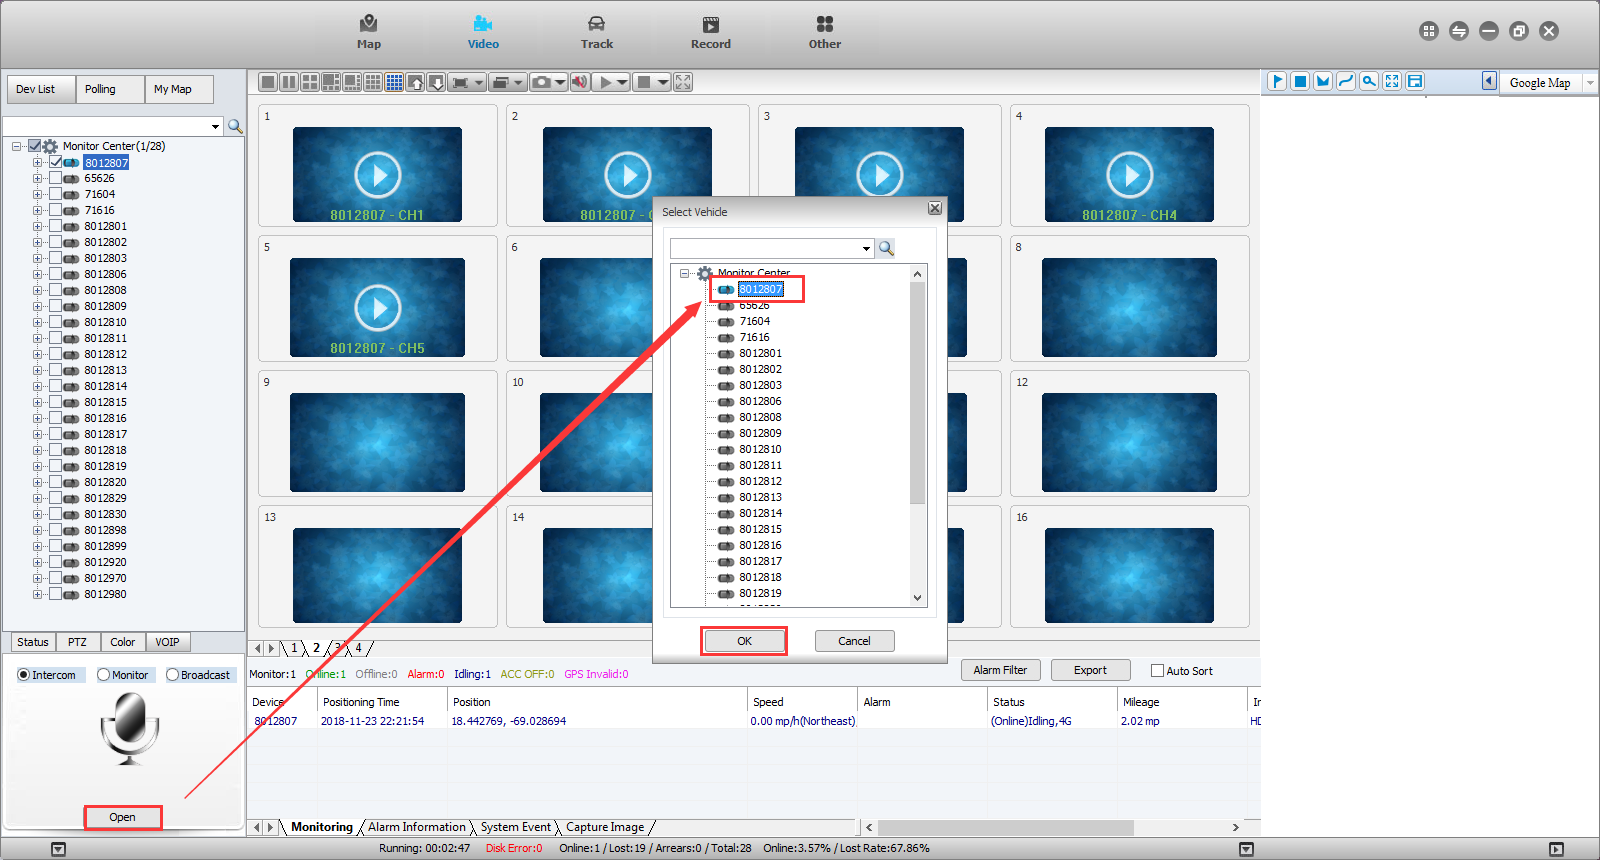Open the Alarm Information tab
This screenshot has height=860, width=1600.
point(416,827)
